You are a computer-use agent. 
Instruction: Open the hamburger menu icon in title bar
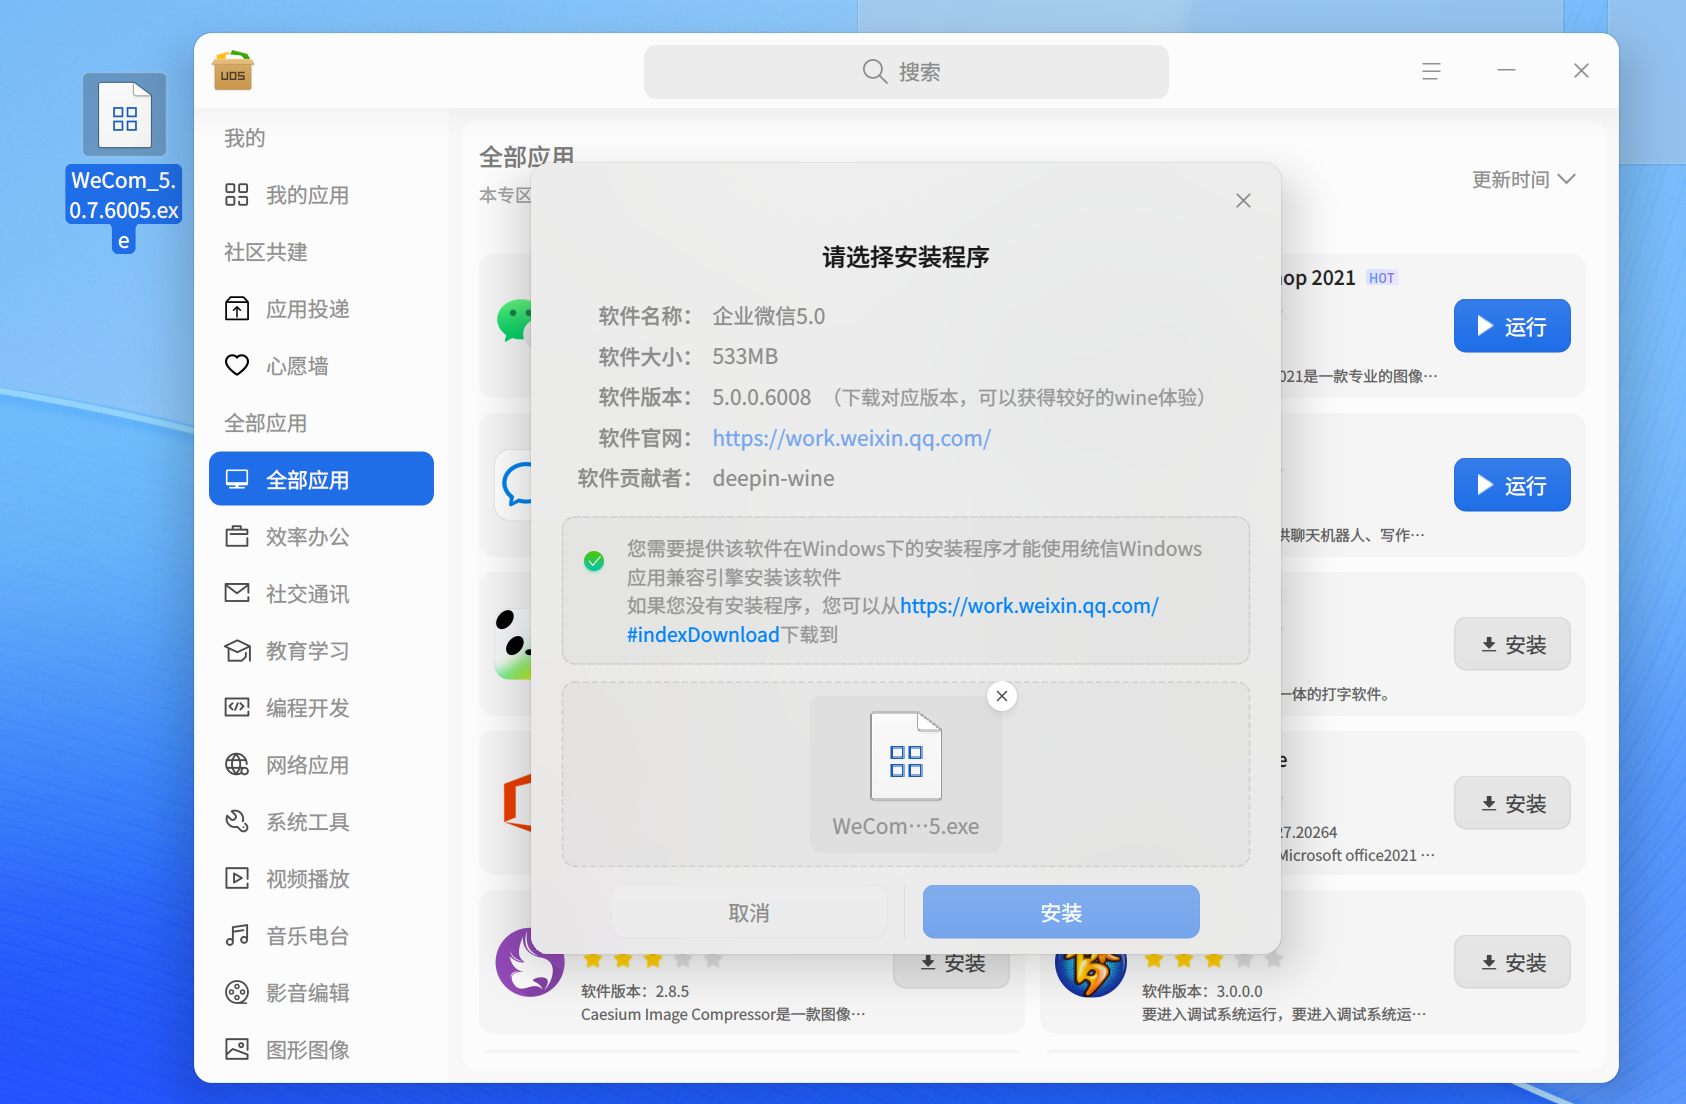1431,71
